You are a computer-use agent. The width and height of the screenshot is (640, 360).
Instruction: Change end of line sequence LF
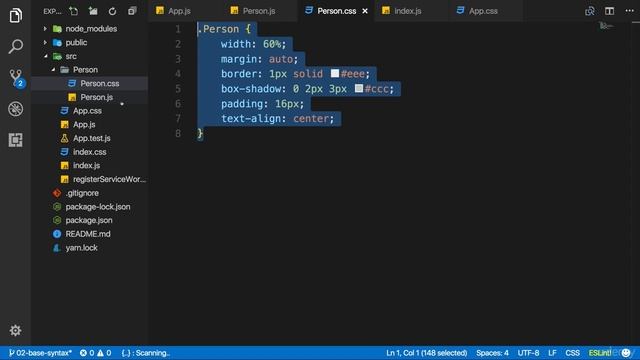point(552,353)
